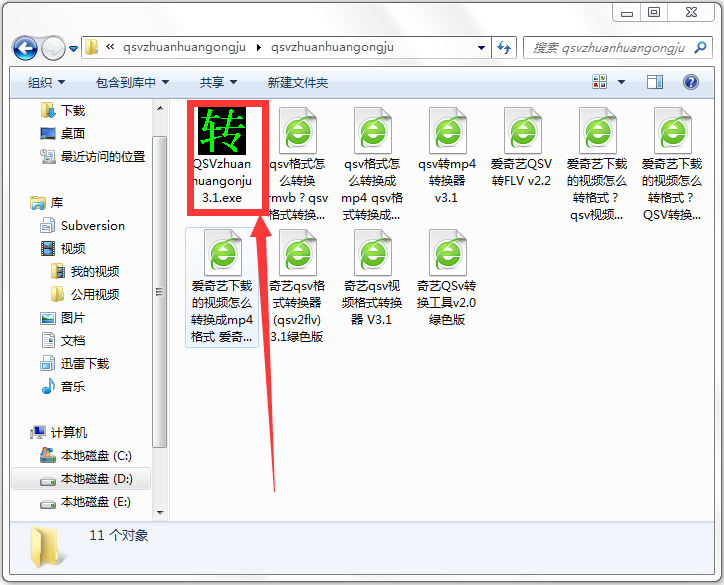Select the qsv转mp4转换器 v3.1 shortcut icon
The height and width of the screenshot is (585, 724).
(447, 131)
